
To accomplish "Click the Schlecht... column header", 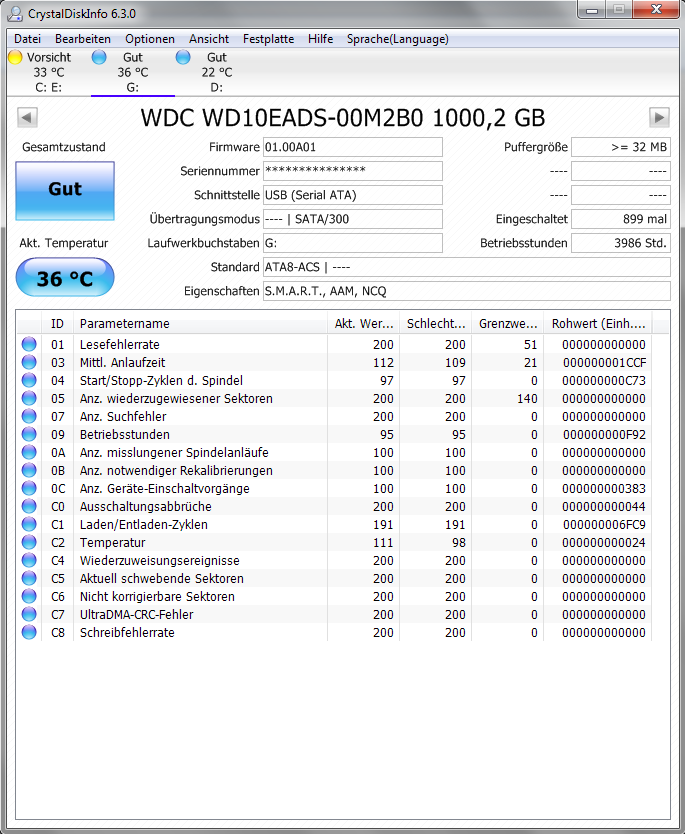I will (436, 323).
